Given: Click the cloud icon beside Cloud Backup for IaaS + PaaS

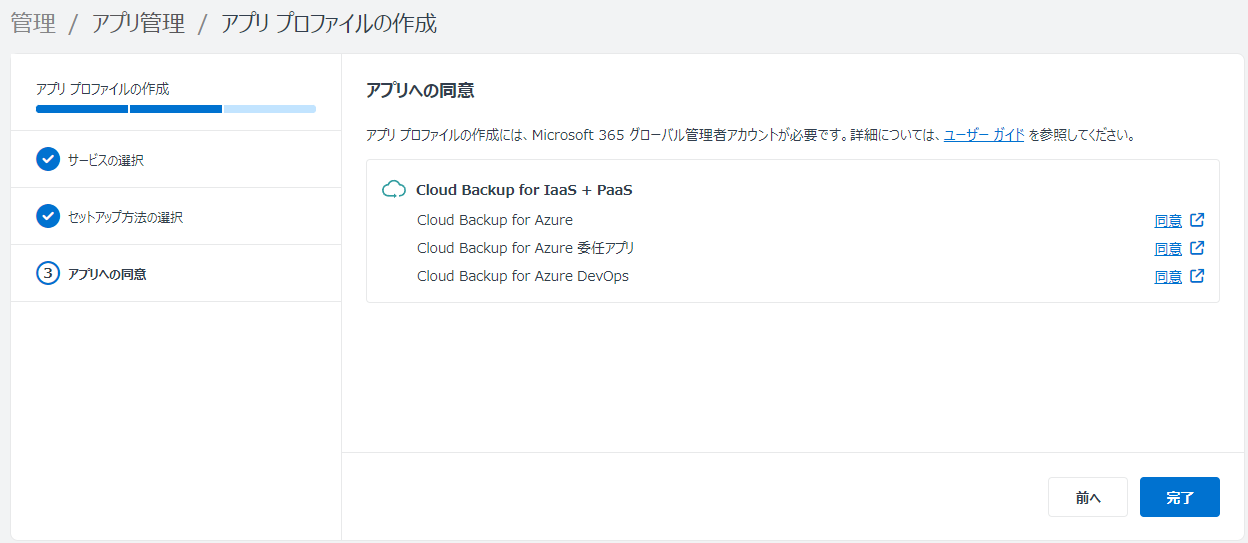Looking at the screenshot, I should 394,190.
